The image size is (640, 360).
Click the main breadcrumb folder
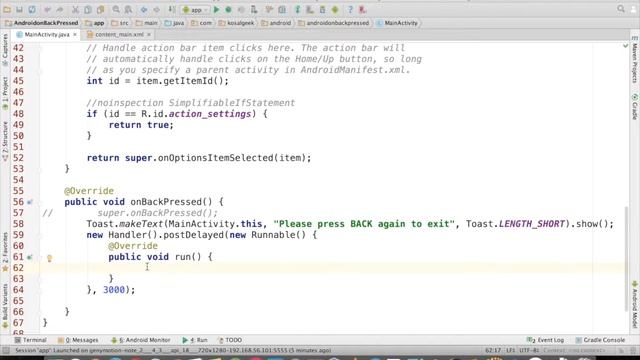coord(147,23)
